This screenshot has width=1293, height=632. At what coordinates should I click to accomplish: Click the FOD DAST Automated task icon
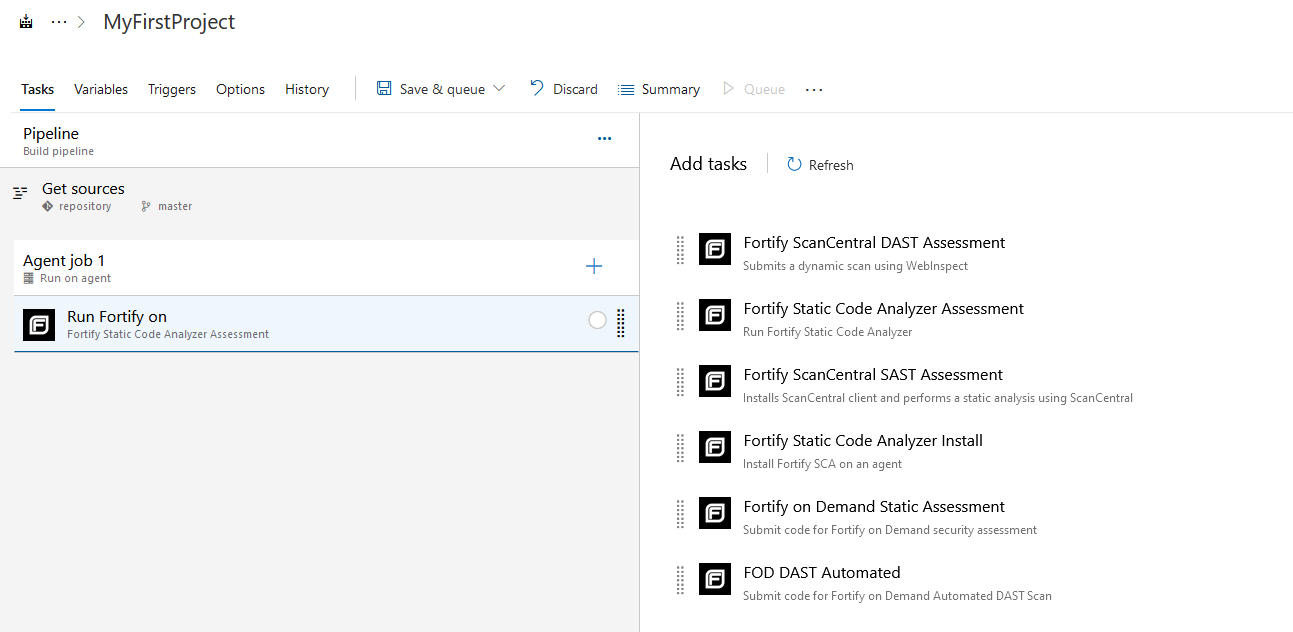714,579
